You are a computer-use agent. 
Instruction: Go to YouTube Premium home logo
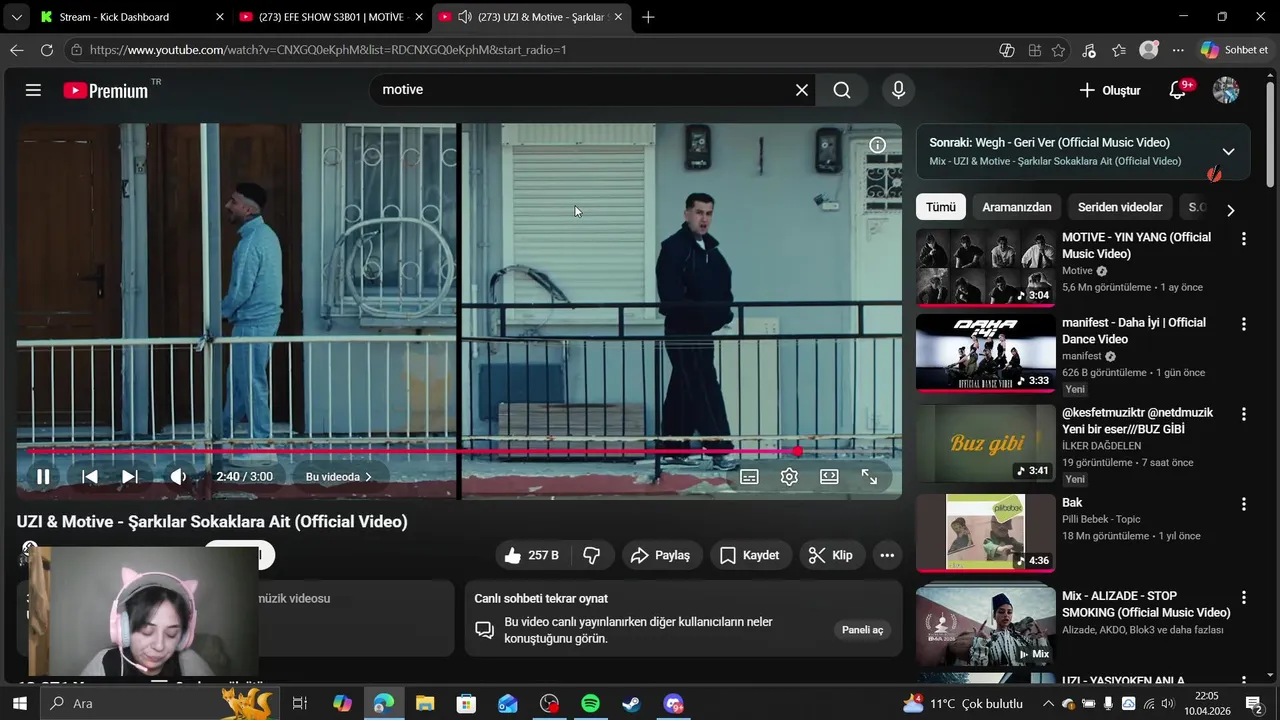click(106, 90)
